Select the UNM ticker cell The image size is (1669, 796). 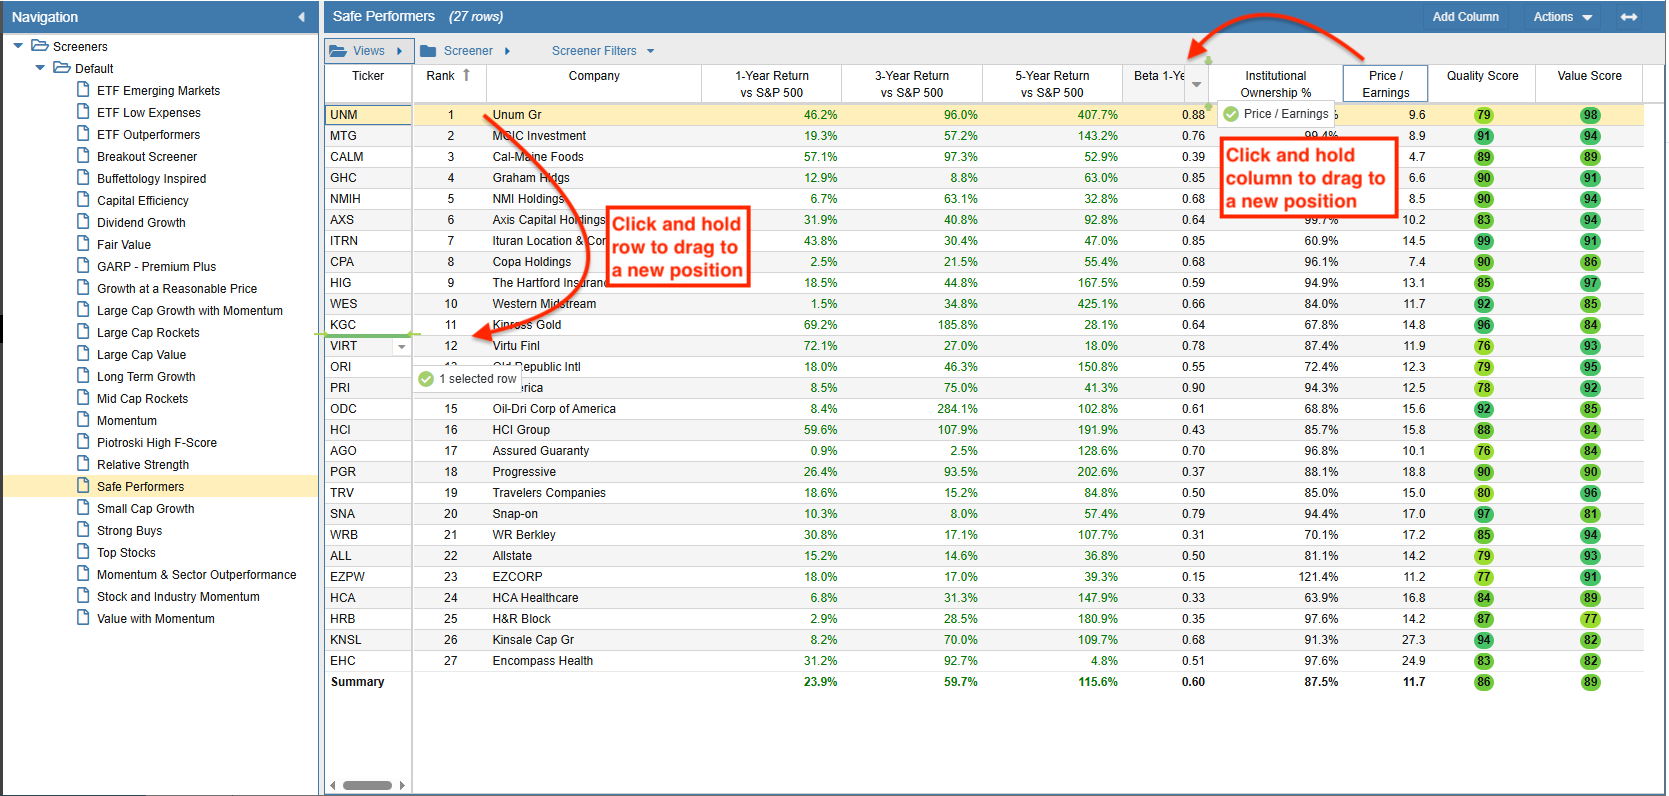click(x=368, y=115)
